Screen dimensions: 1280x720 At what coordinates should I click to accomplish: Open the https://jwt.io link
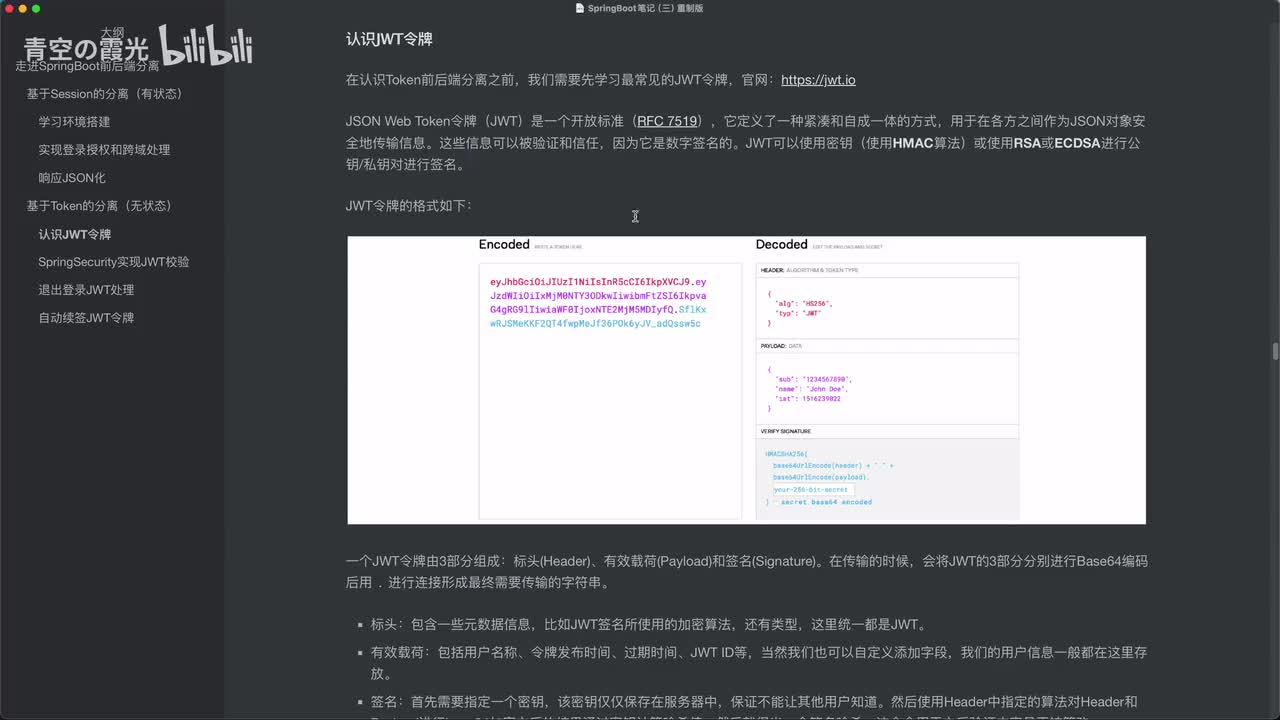click(x=818, y=80)
